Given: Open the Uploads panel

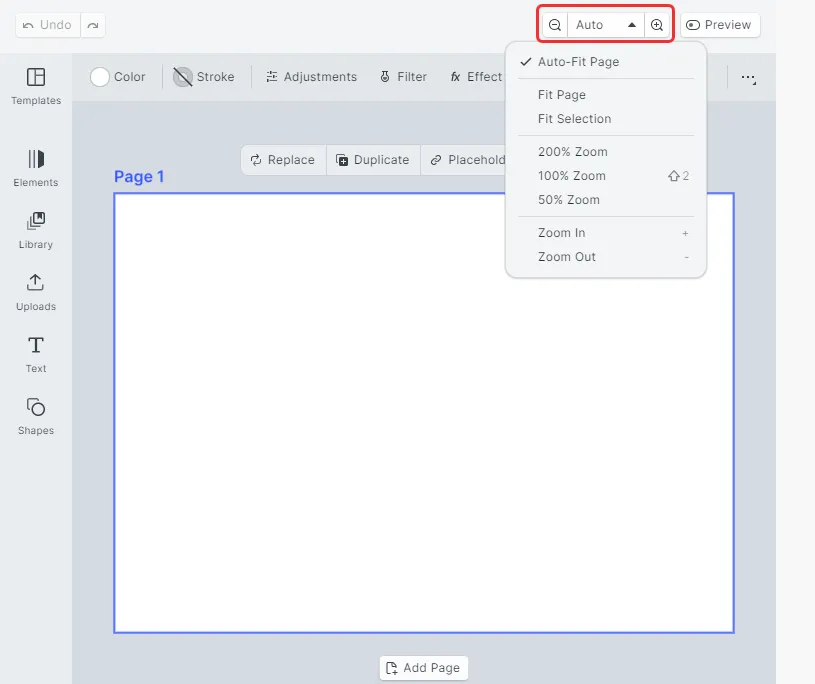Looking at the screenshot, I should 36,293.
